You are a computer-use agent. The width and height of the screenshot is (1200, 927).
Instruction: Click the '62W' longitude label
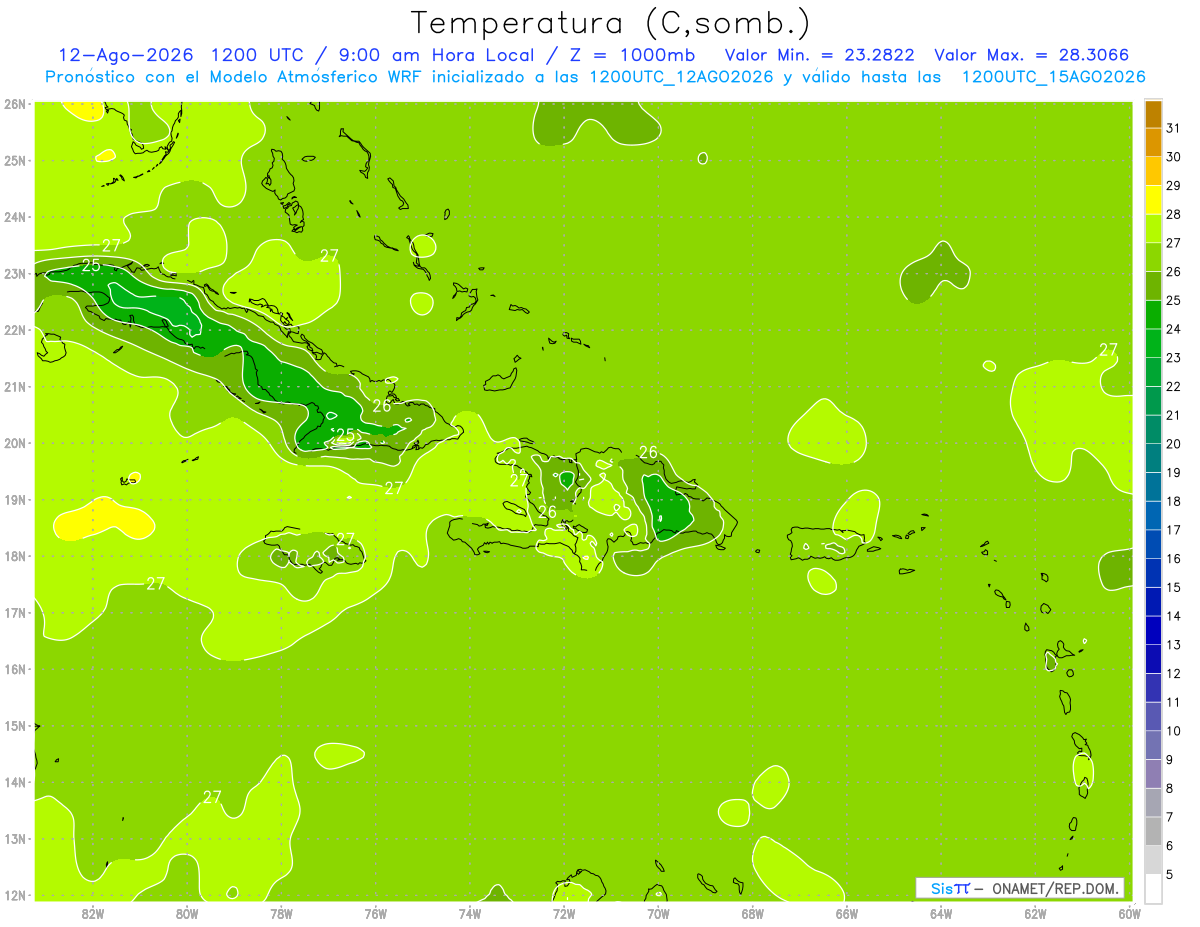1036,913
